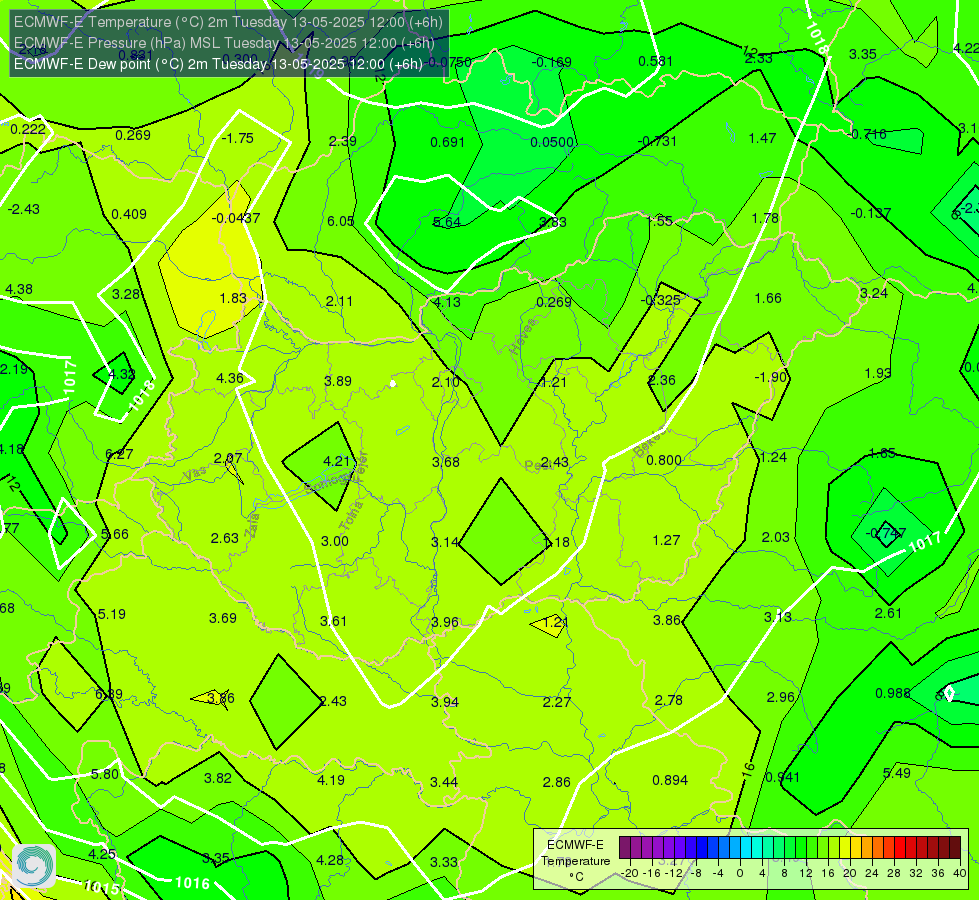Click the dew point value -0.325

pyautogui.click(x=661, y=300)
